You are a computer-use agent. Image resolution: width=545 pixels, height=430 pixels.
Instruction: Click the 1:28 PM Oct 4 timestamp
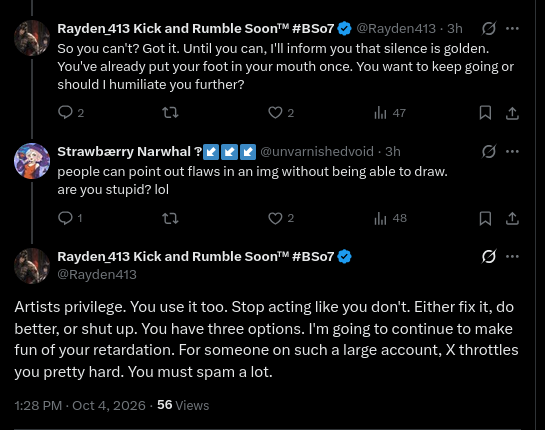coord(80,405)
